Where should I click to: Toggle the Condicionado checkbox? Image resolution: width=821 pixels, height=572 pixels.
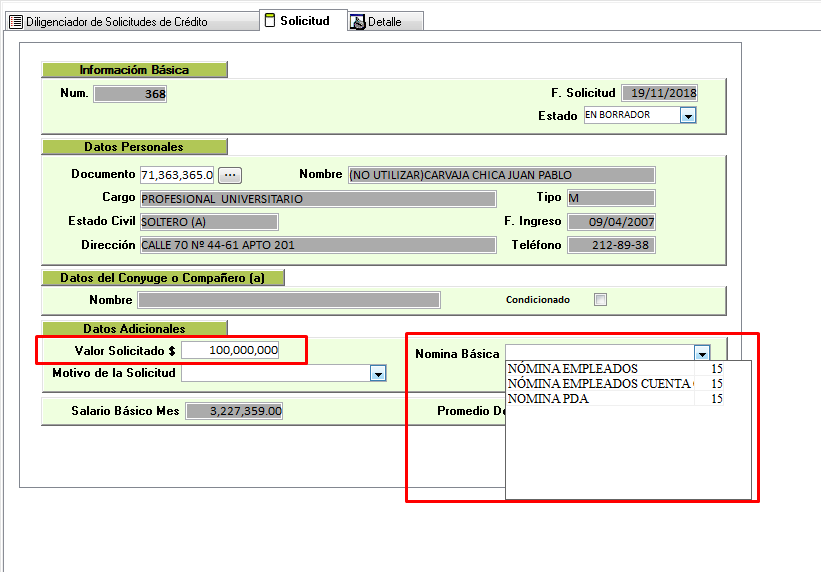[x=600, y=299]
